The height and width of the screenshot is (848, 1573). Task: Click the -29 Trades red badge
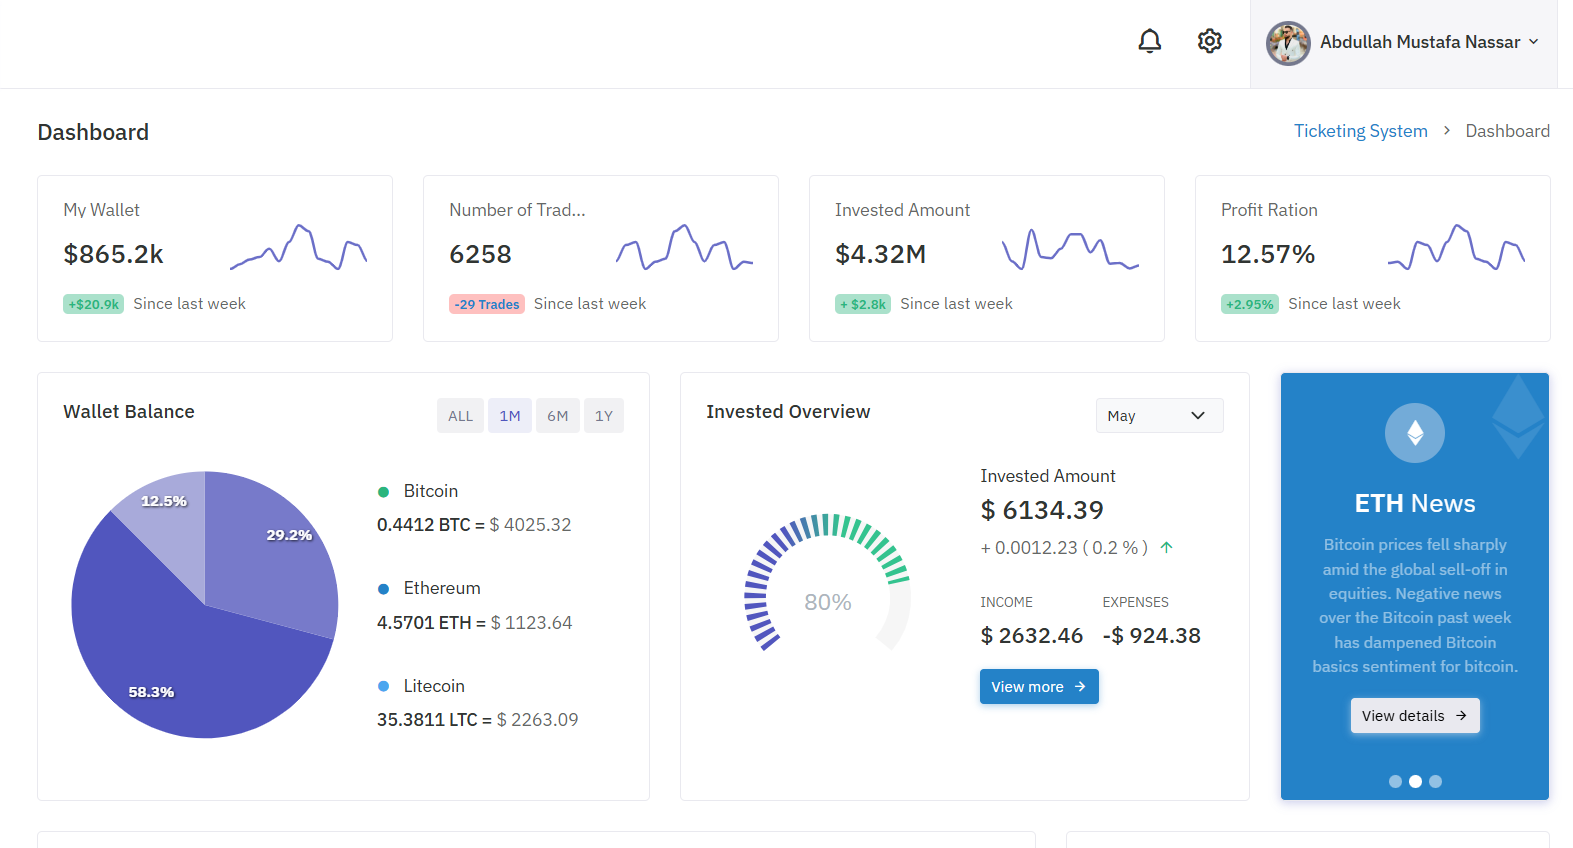[x=487, y=304]
